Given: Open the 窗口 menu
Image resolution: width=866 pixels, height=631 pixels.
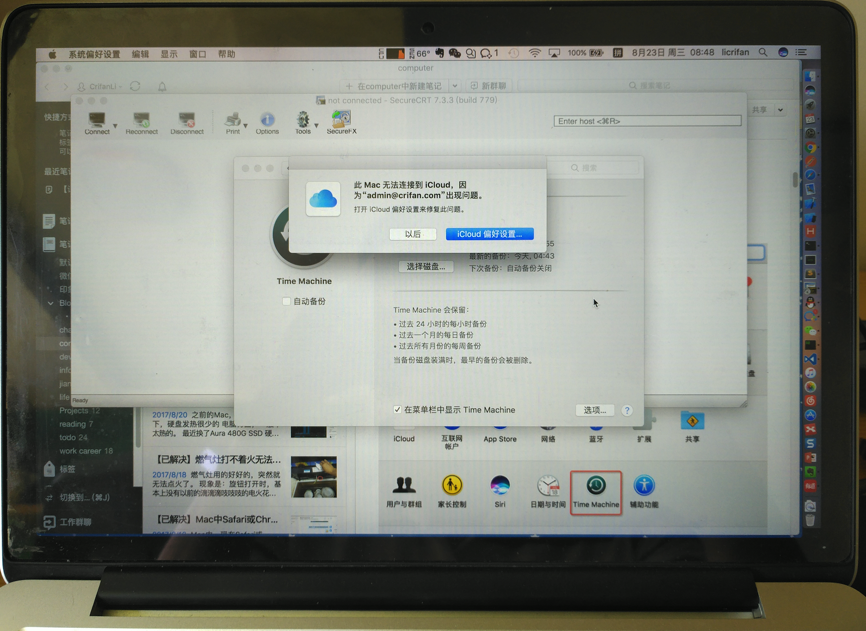Looking at the screenshot, I should pos(198,54).
